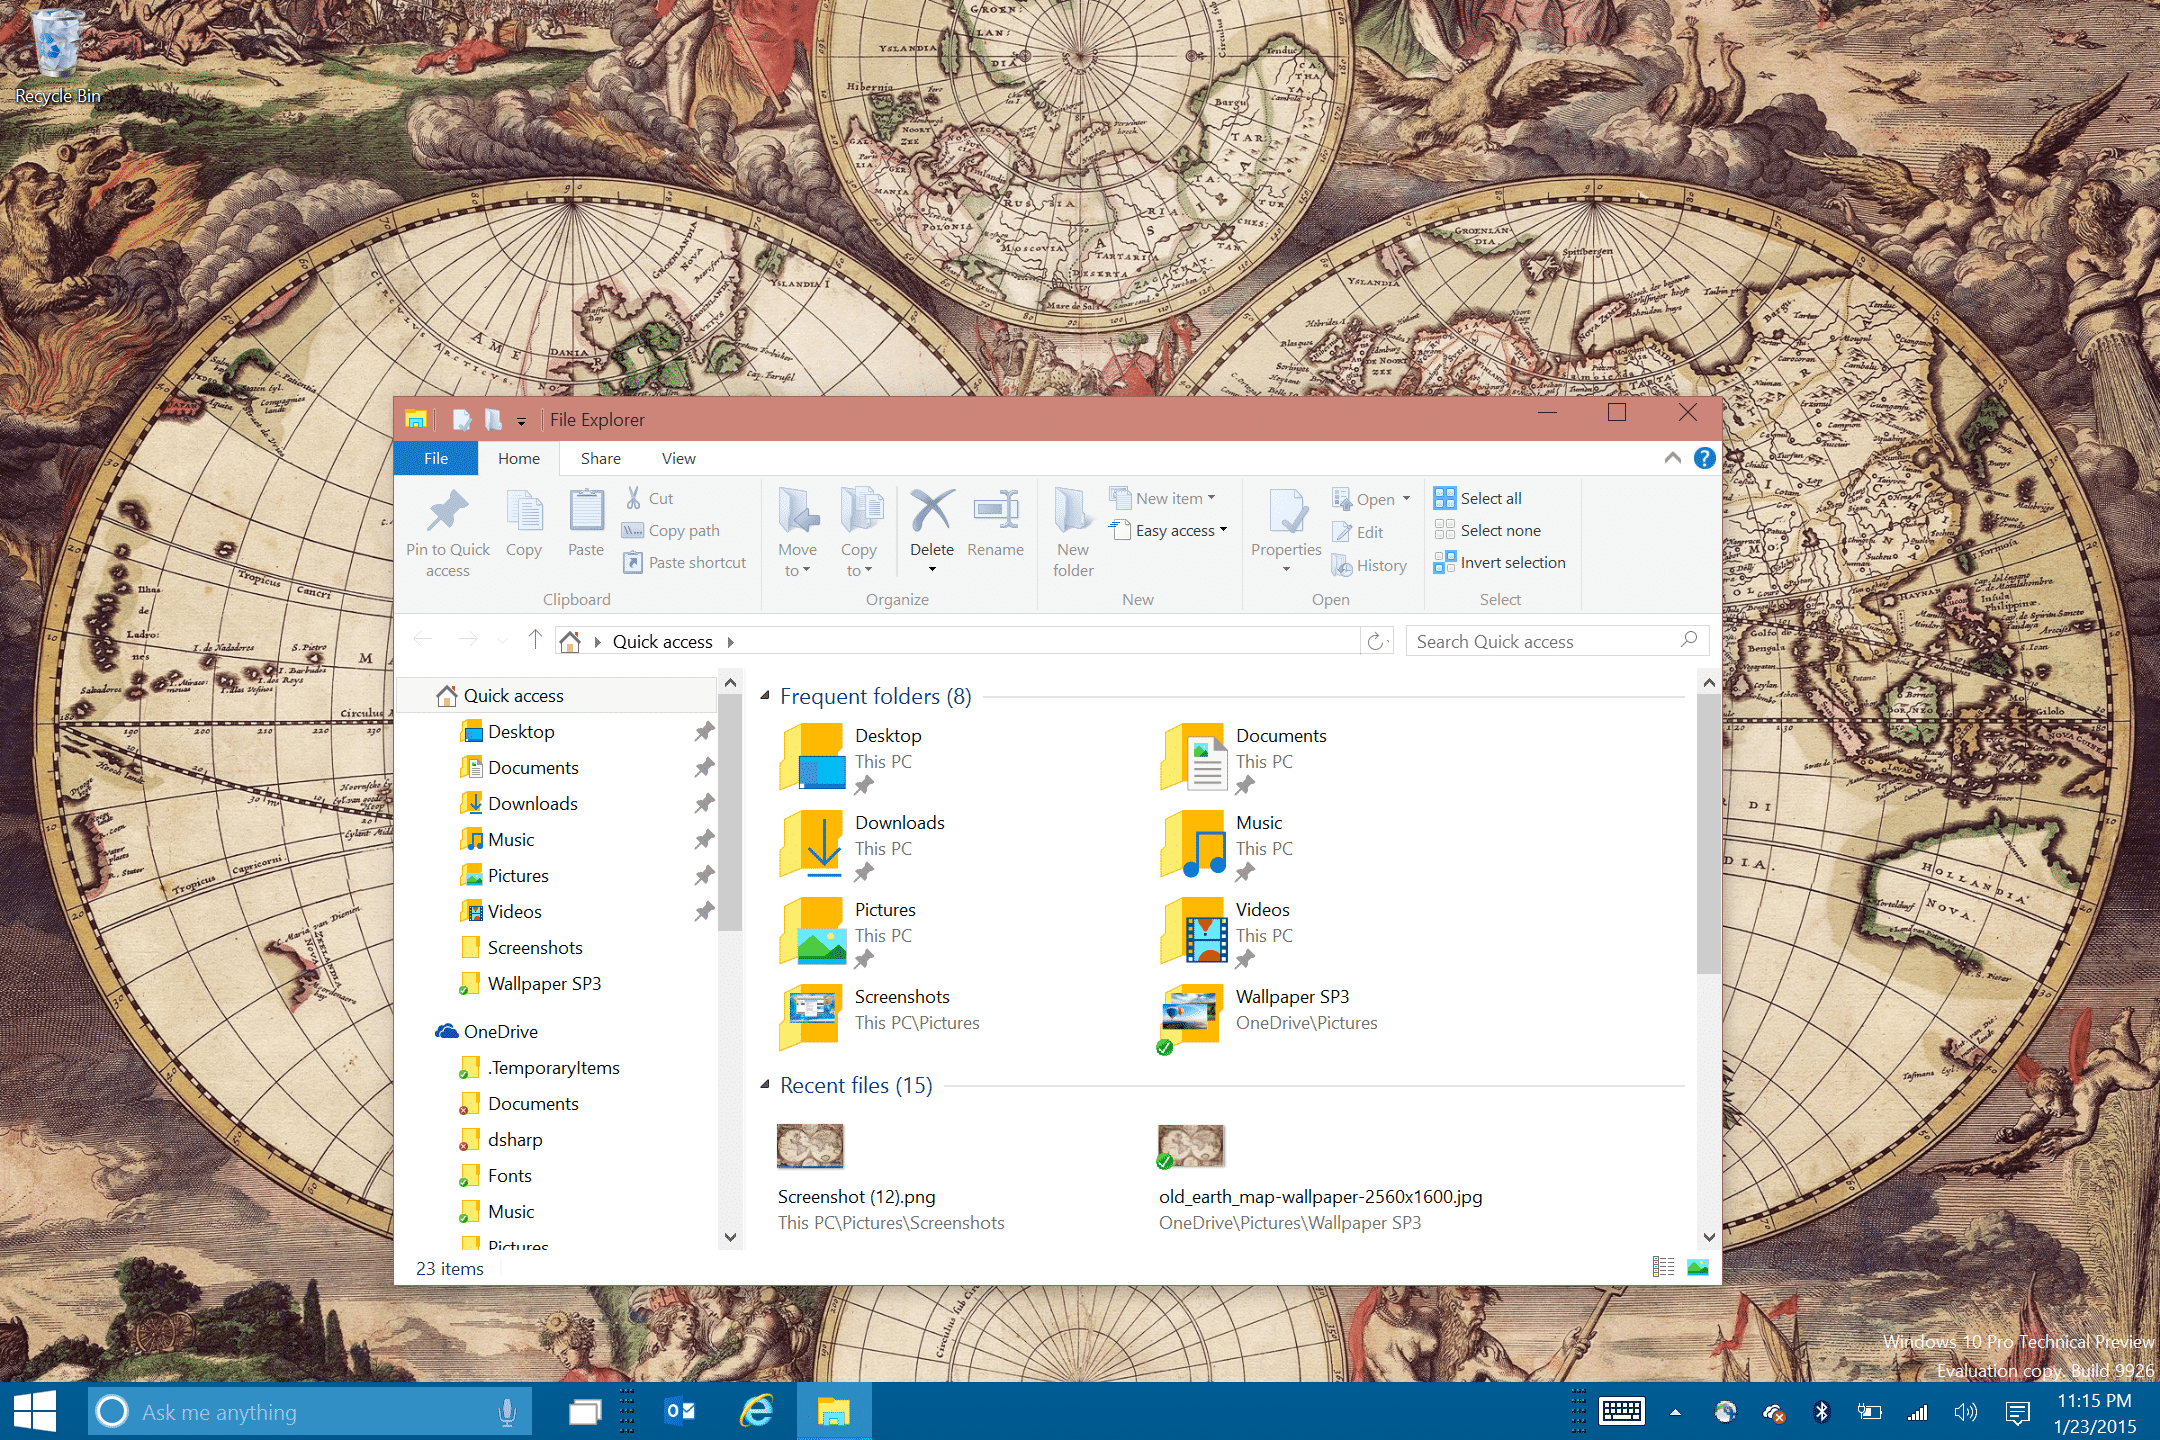Click the search magnifier icon
Viewport: 2160px width, 1440px height.
[x=1689, y=640]
